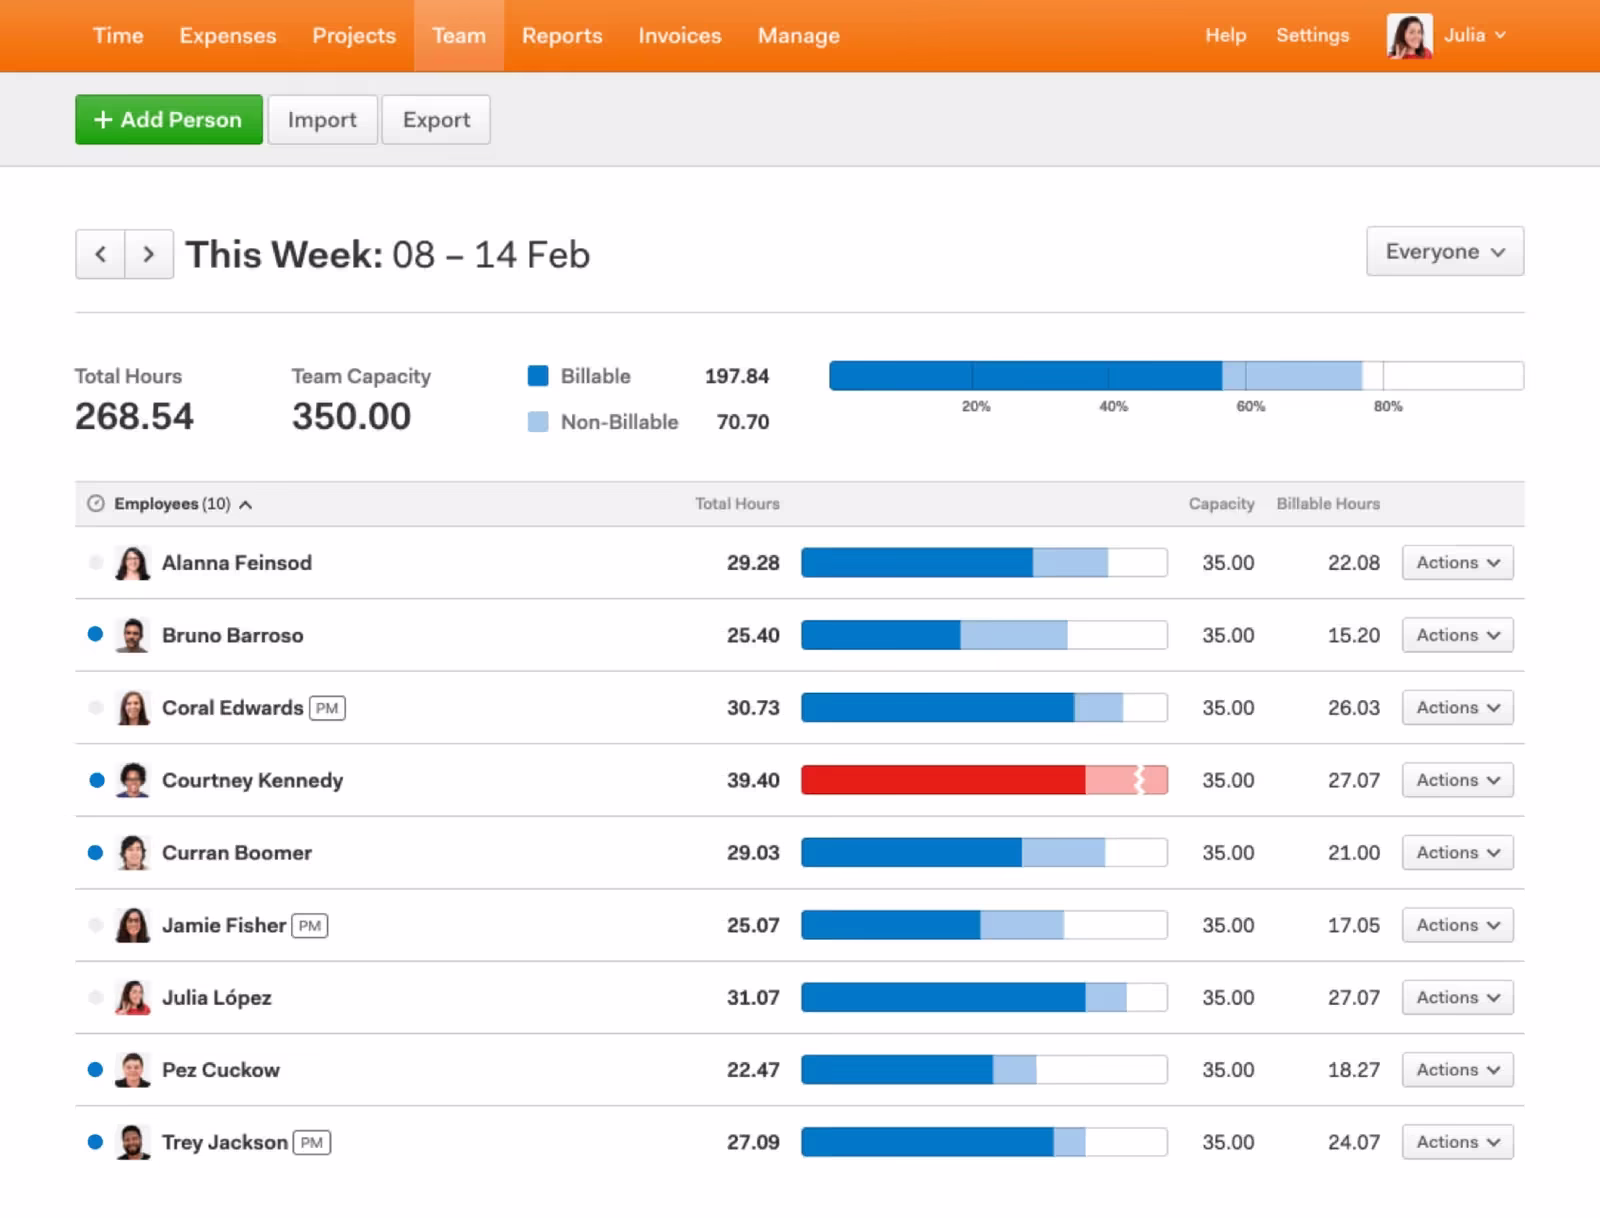Image resolution: width=1600 pixels, height=1218 pixels.
Task: Click Julia's profile avatar in header
Action: (1409, 36)
